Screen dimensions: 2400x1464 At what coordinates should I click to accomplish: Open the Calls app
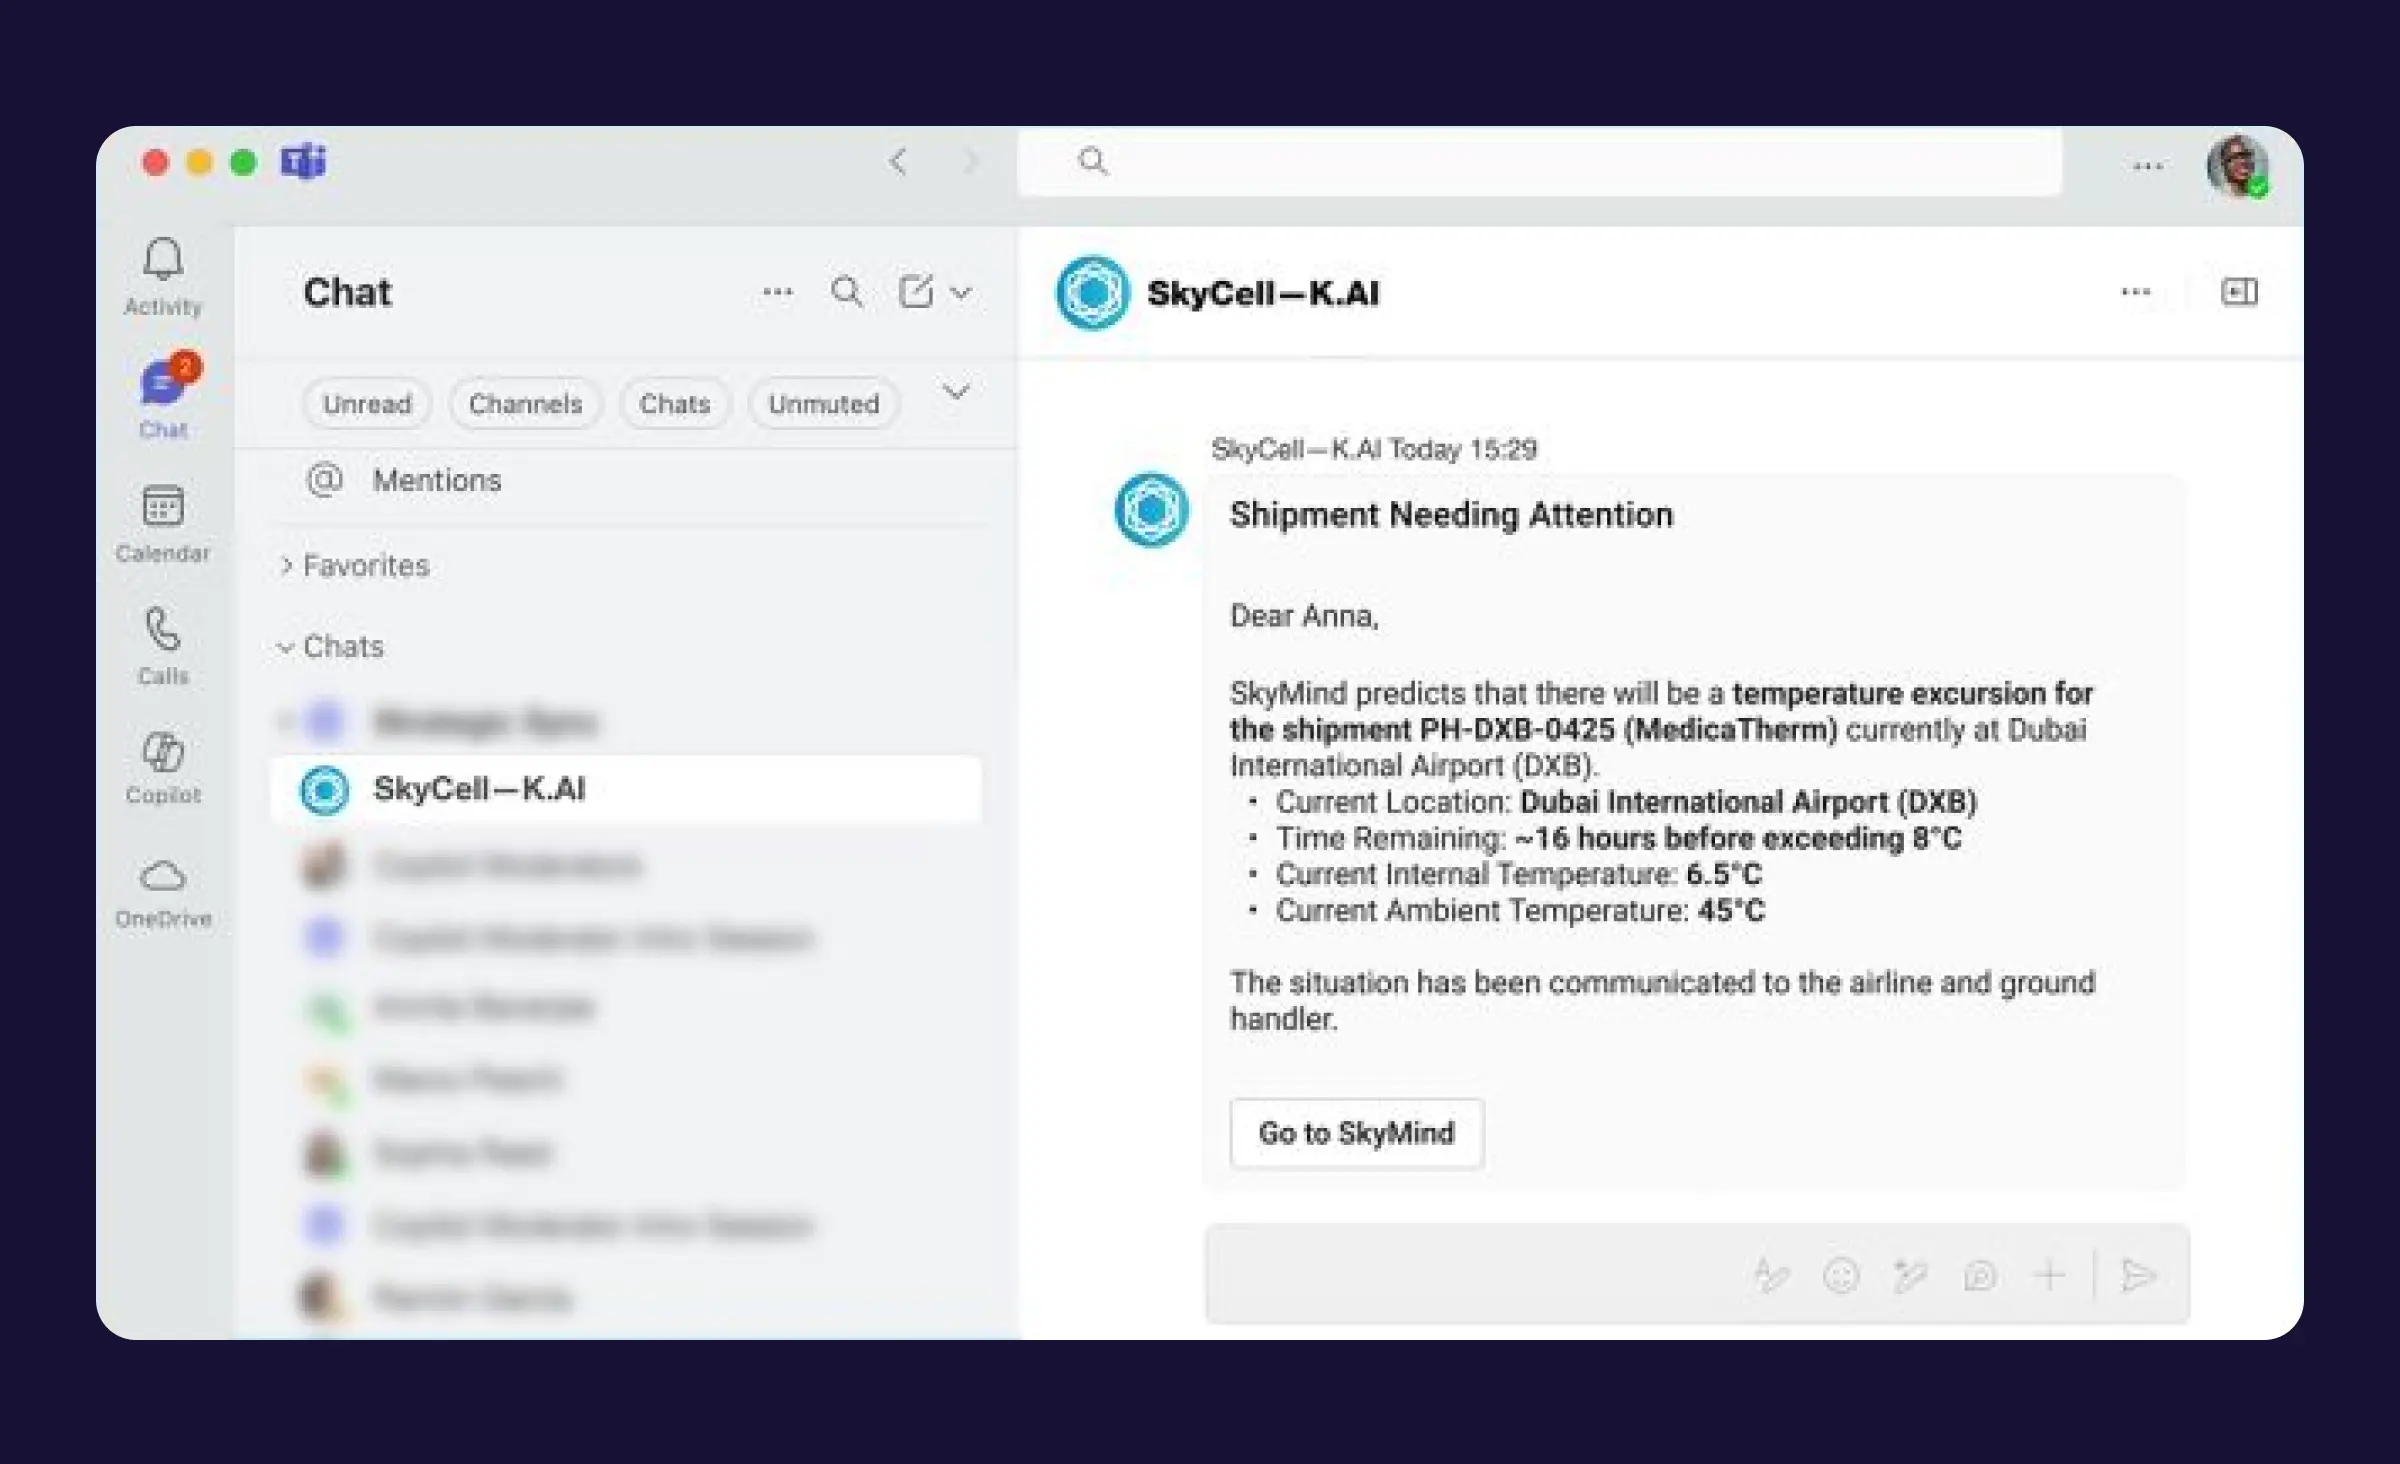click(163, 647)
